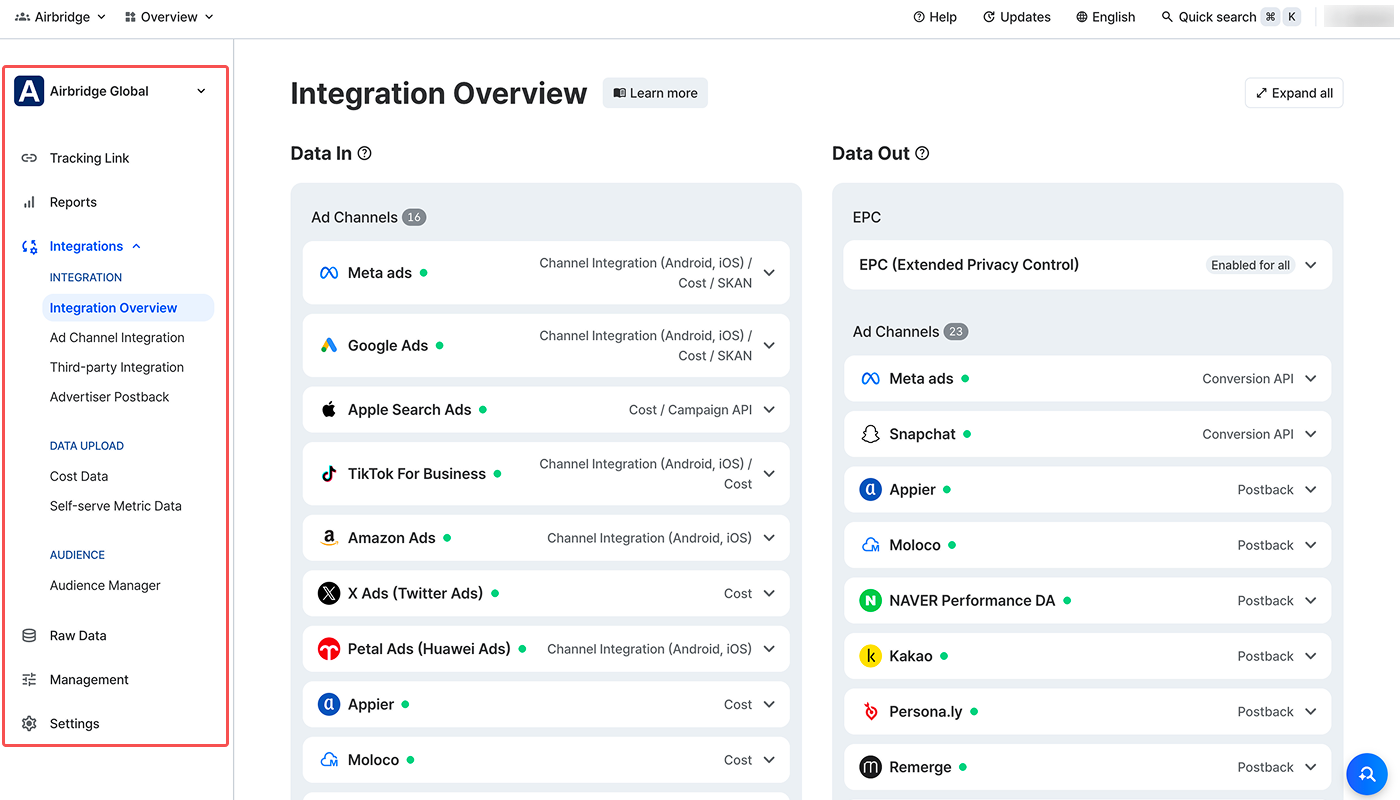Expand the Petal Ads (Huawei Ads) row

click(x=769, y=649)
